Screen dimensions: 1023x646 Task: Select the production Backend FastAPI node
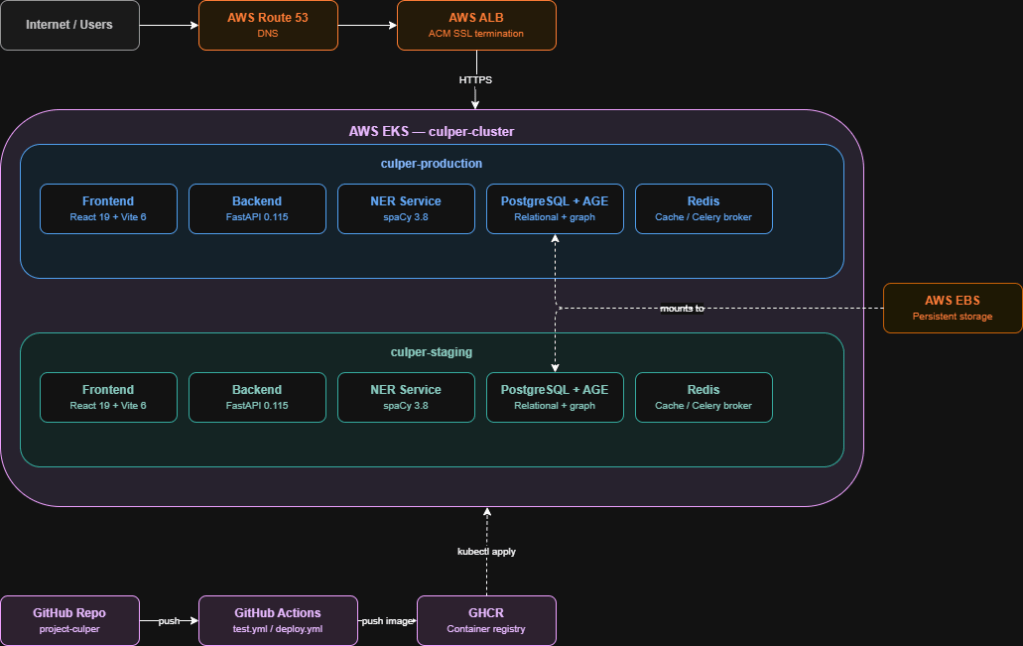point(257,208)
